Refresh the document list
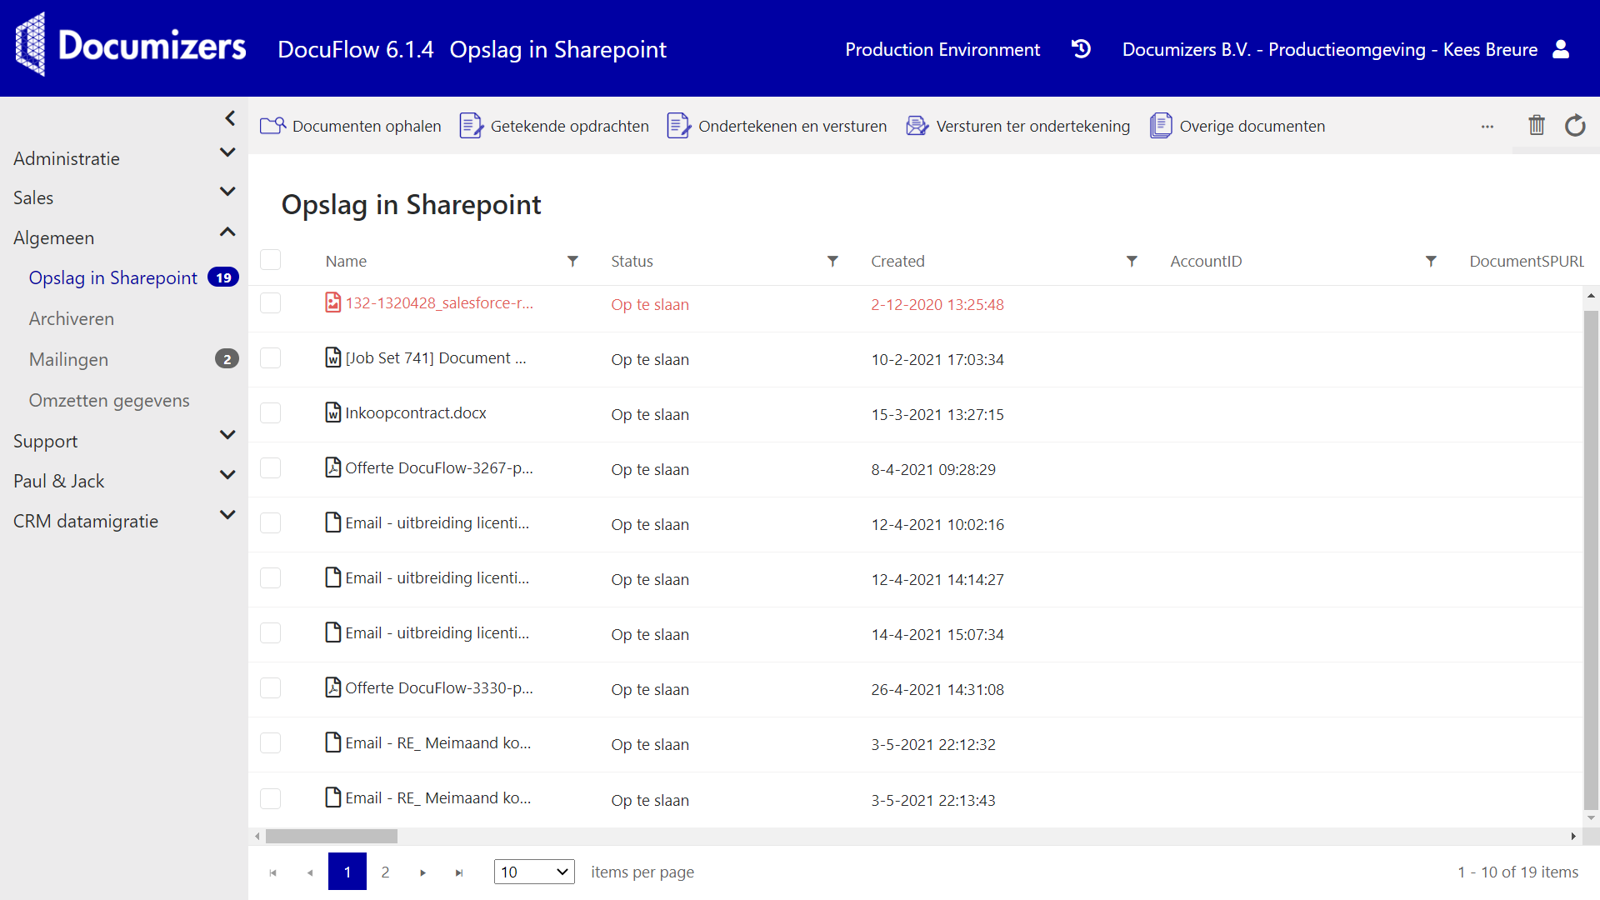The height and width of the screenshot is (900, 1600). tap(1576, 125)
